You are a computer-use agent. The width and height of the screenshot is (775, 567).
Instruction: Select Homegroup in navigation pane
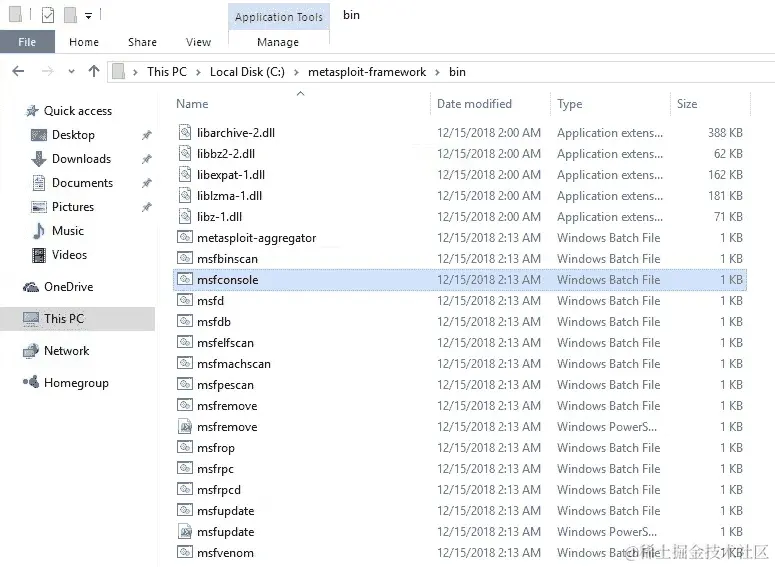point(76,383)
